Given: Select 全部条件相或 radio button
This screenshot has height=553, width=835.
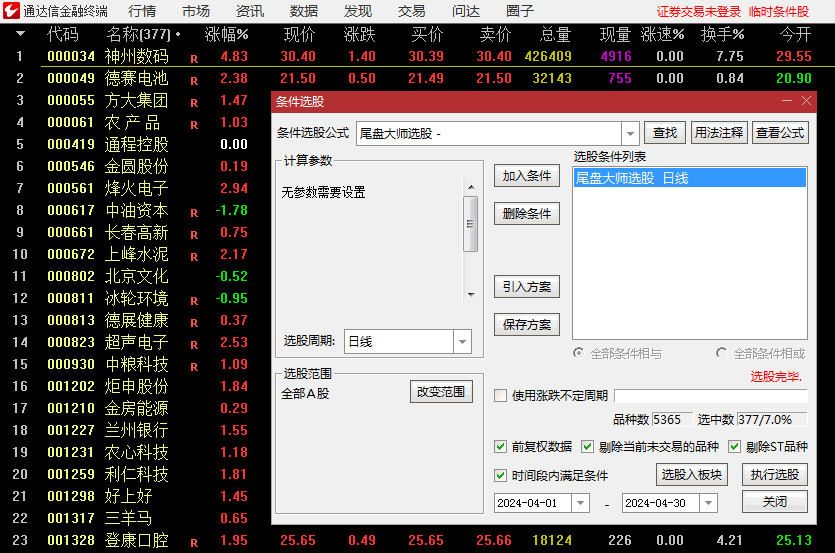Looking at the screenshot, I should (721, 353).
